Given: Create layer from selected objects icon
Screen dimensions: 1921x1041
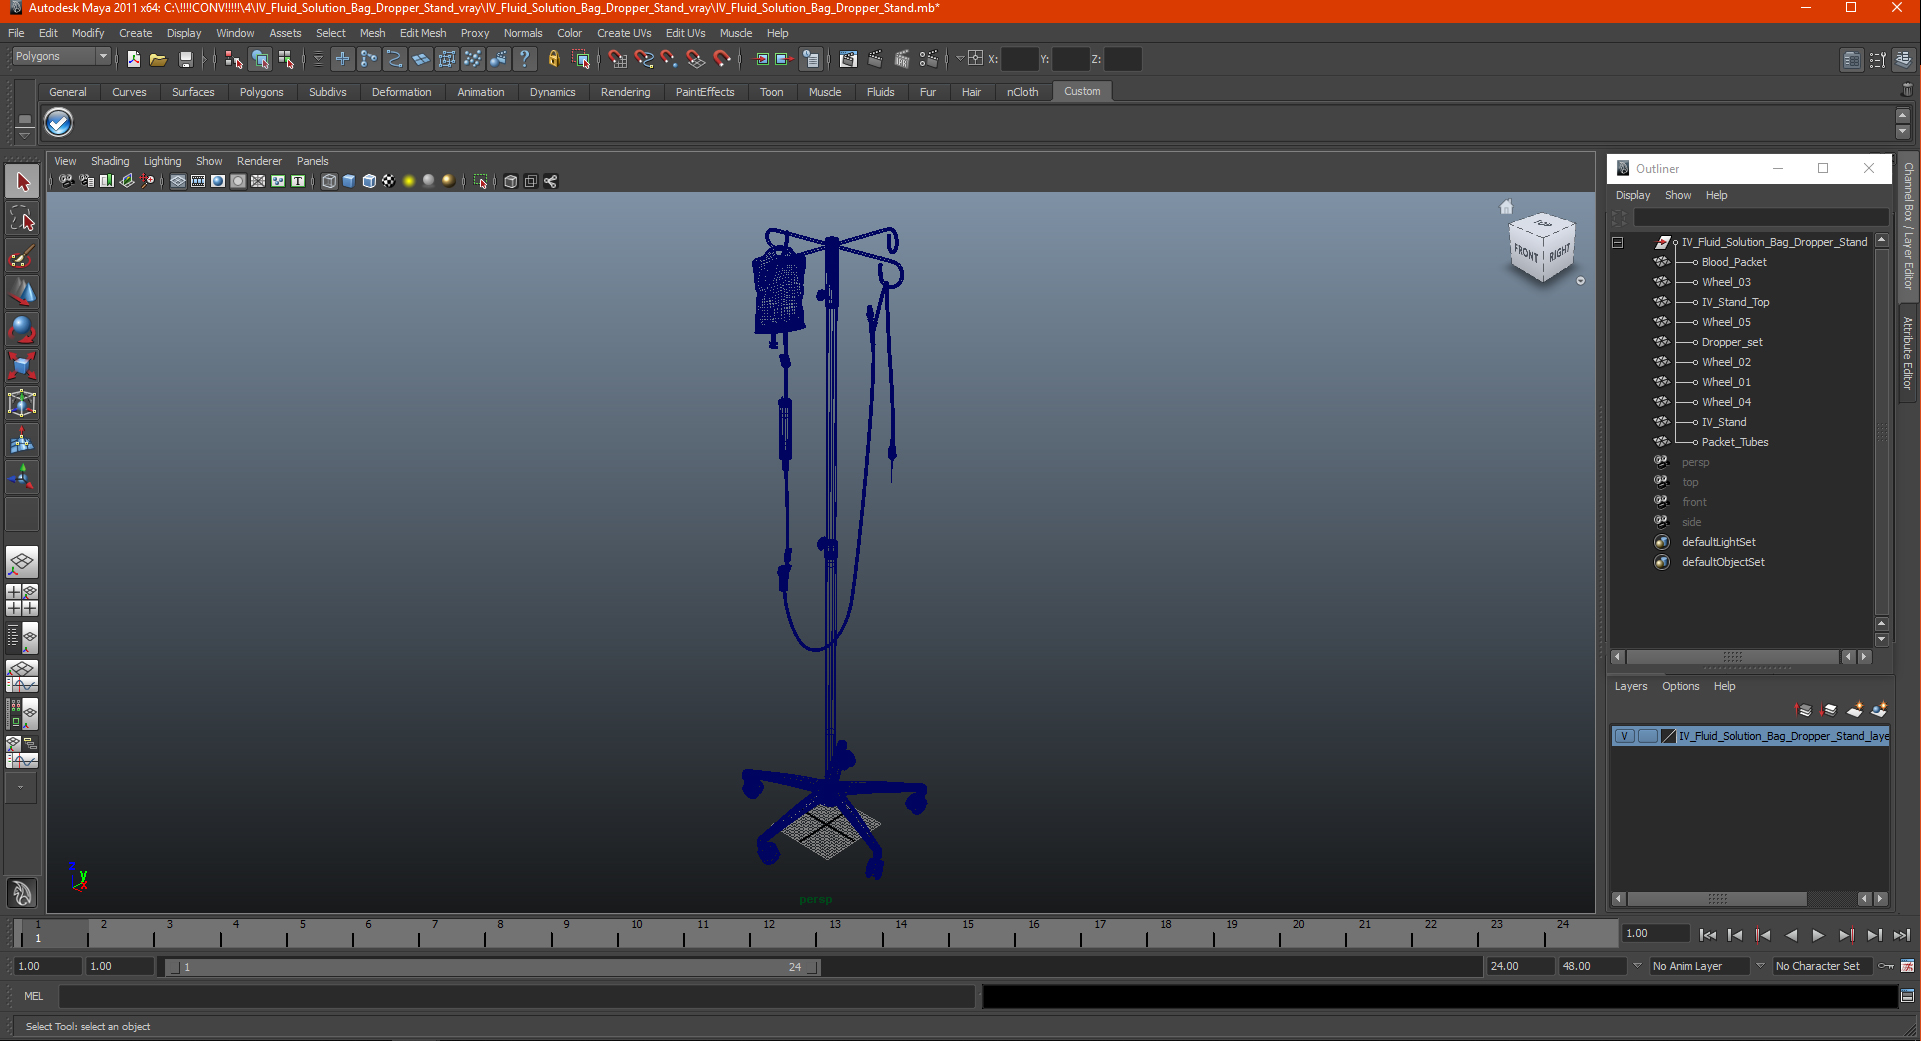Looking at the screenshot, I should click(1879, 710).
